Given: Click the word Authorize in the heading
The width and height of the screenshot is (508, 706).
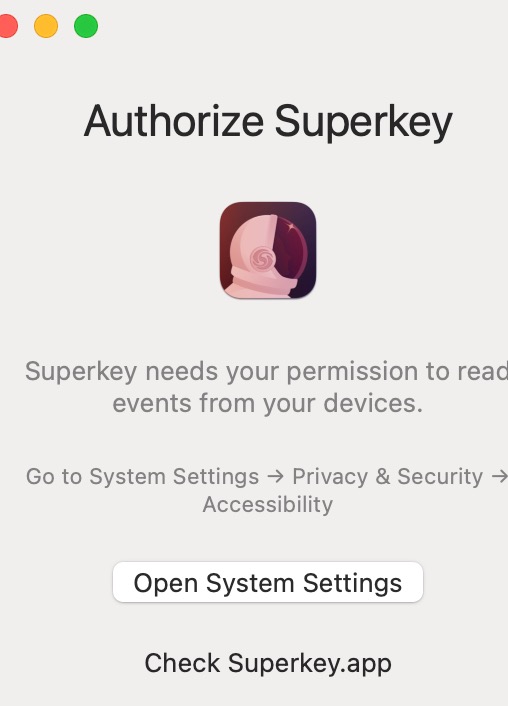Looking at the screenshot, I should (173, 121).
